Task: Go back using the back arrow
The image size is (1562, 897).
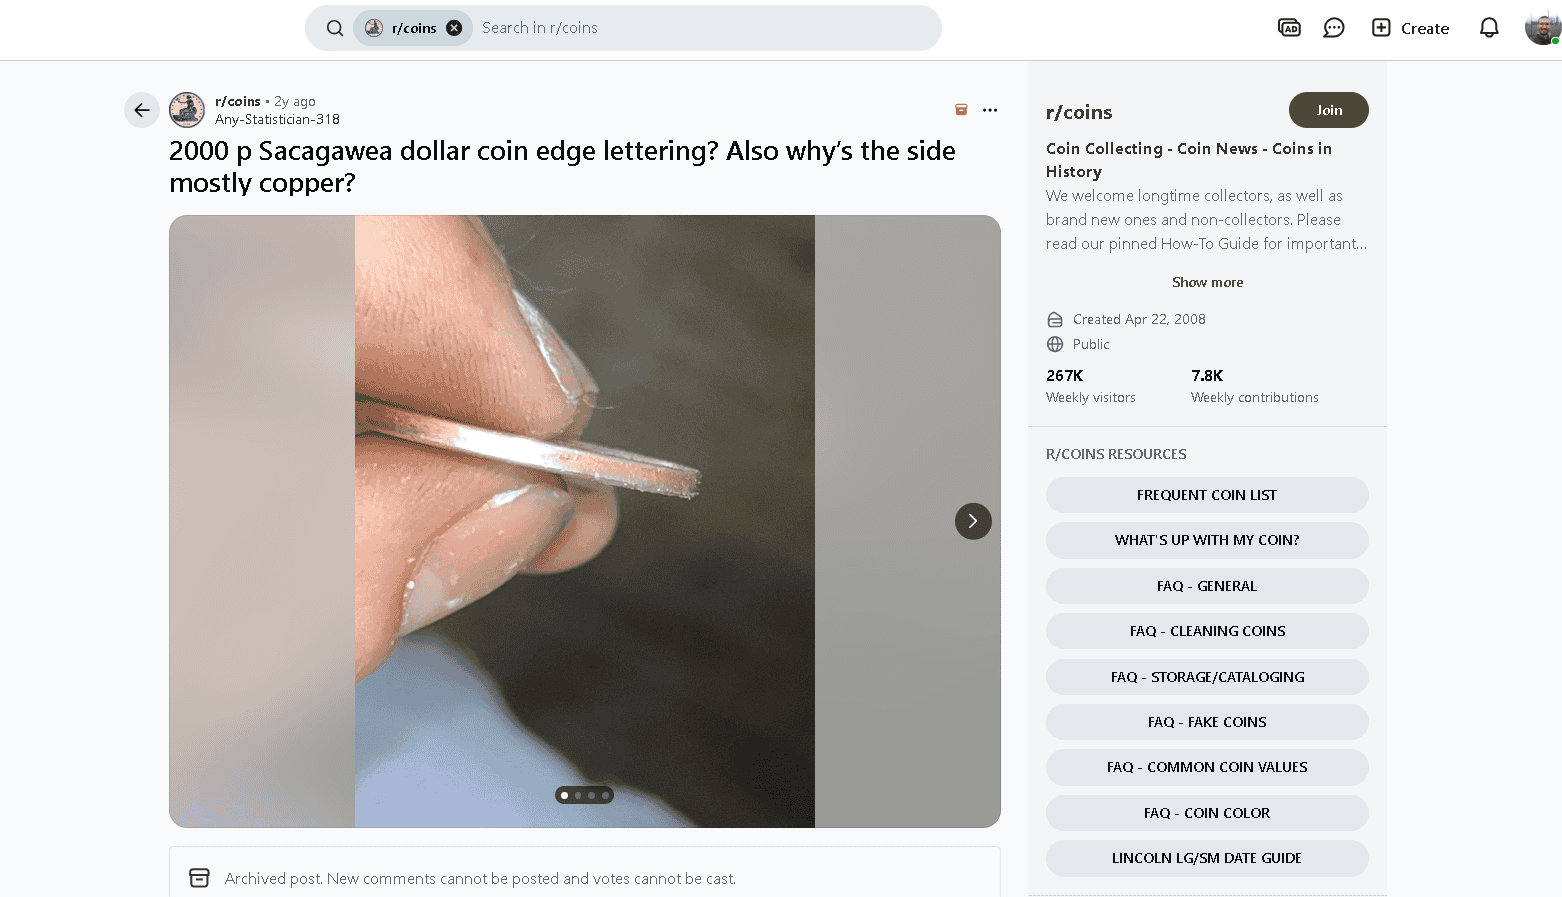Action: coord(142,110)
